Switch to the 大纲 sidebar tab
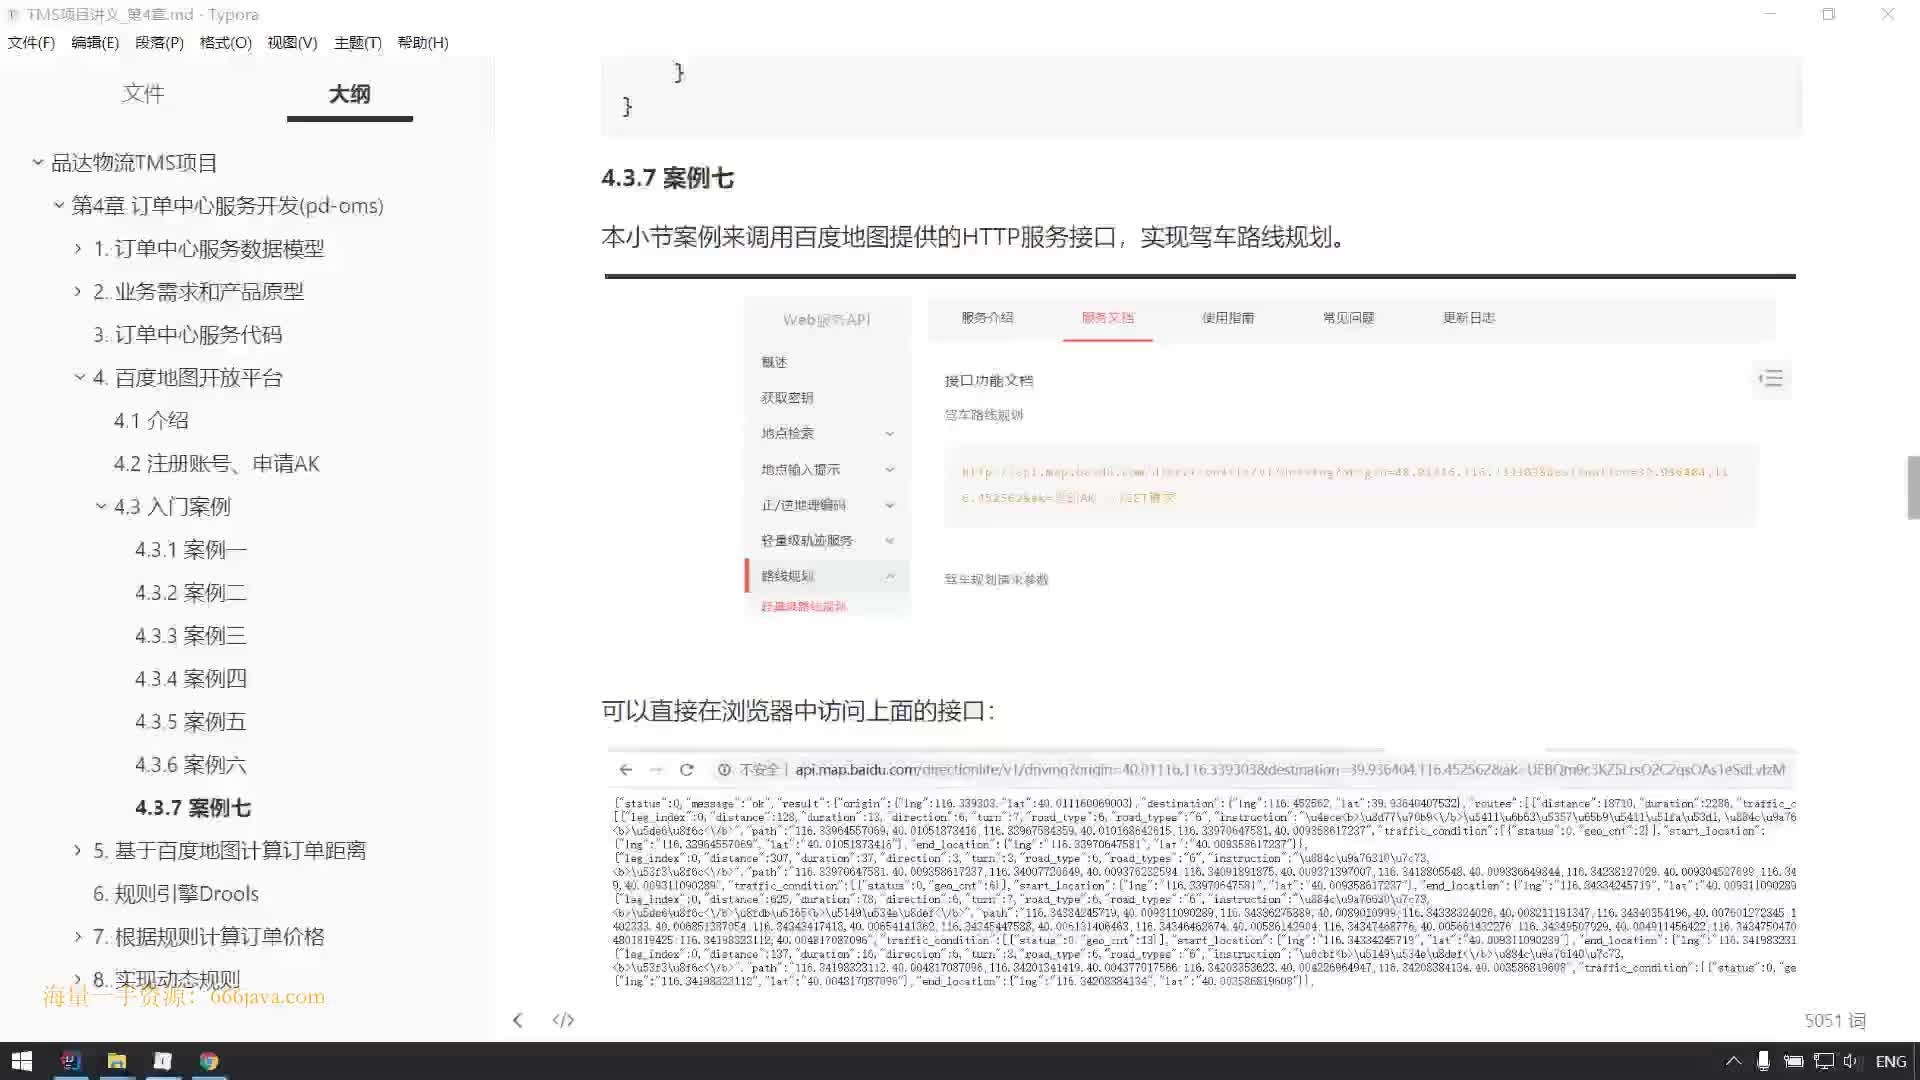Viewport: 1920px width, 1080px height. point(349,93)
